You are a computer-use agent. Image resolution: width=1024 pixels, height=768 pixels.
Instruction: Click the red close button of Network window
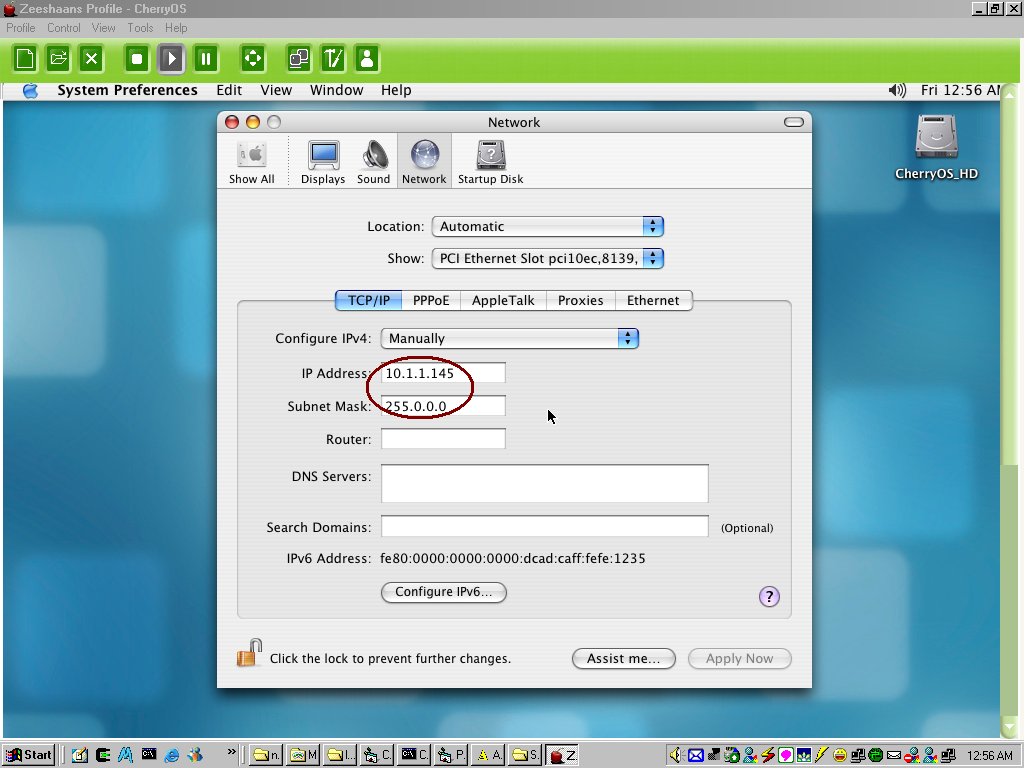point(232,122)
